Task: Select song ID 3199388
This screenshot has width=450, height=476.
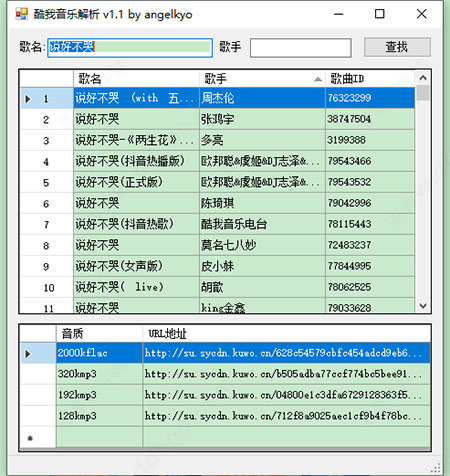Action: coord(370,140)
